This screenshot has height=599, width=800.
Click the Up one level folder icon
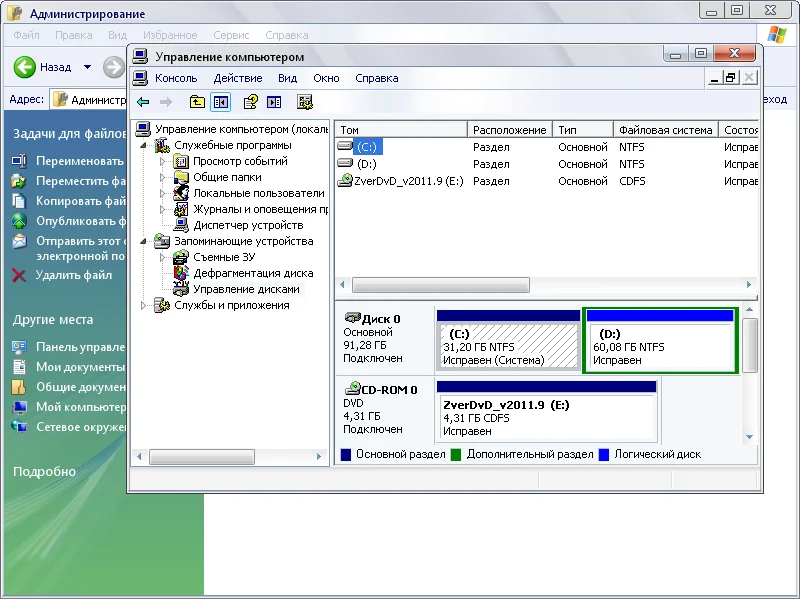[x=197, y=101]
